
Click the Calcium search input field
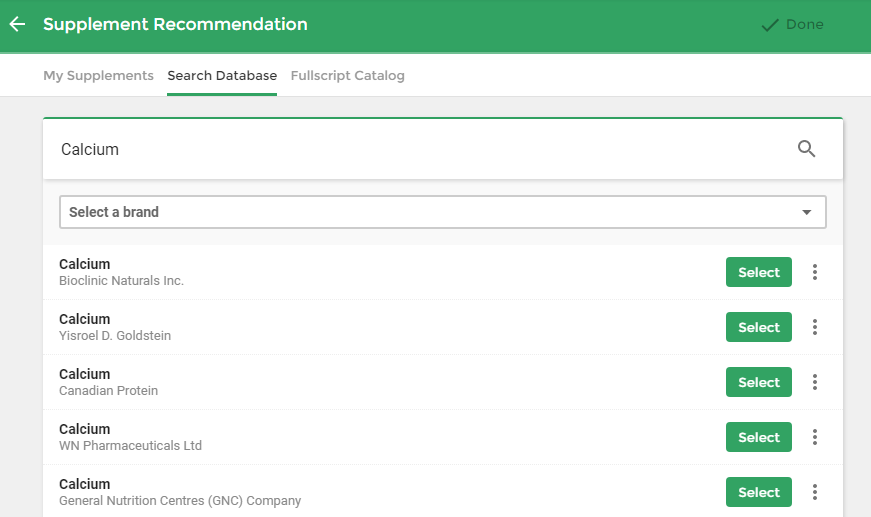(x=422, y=149)
